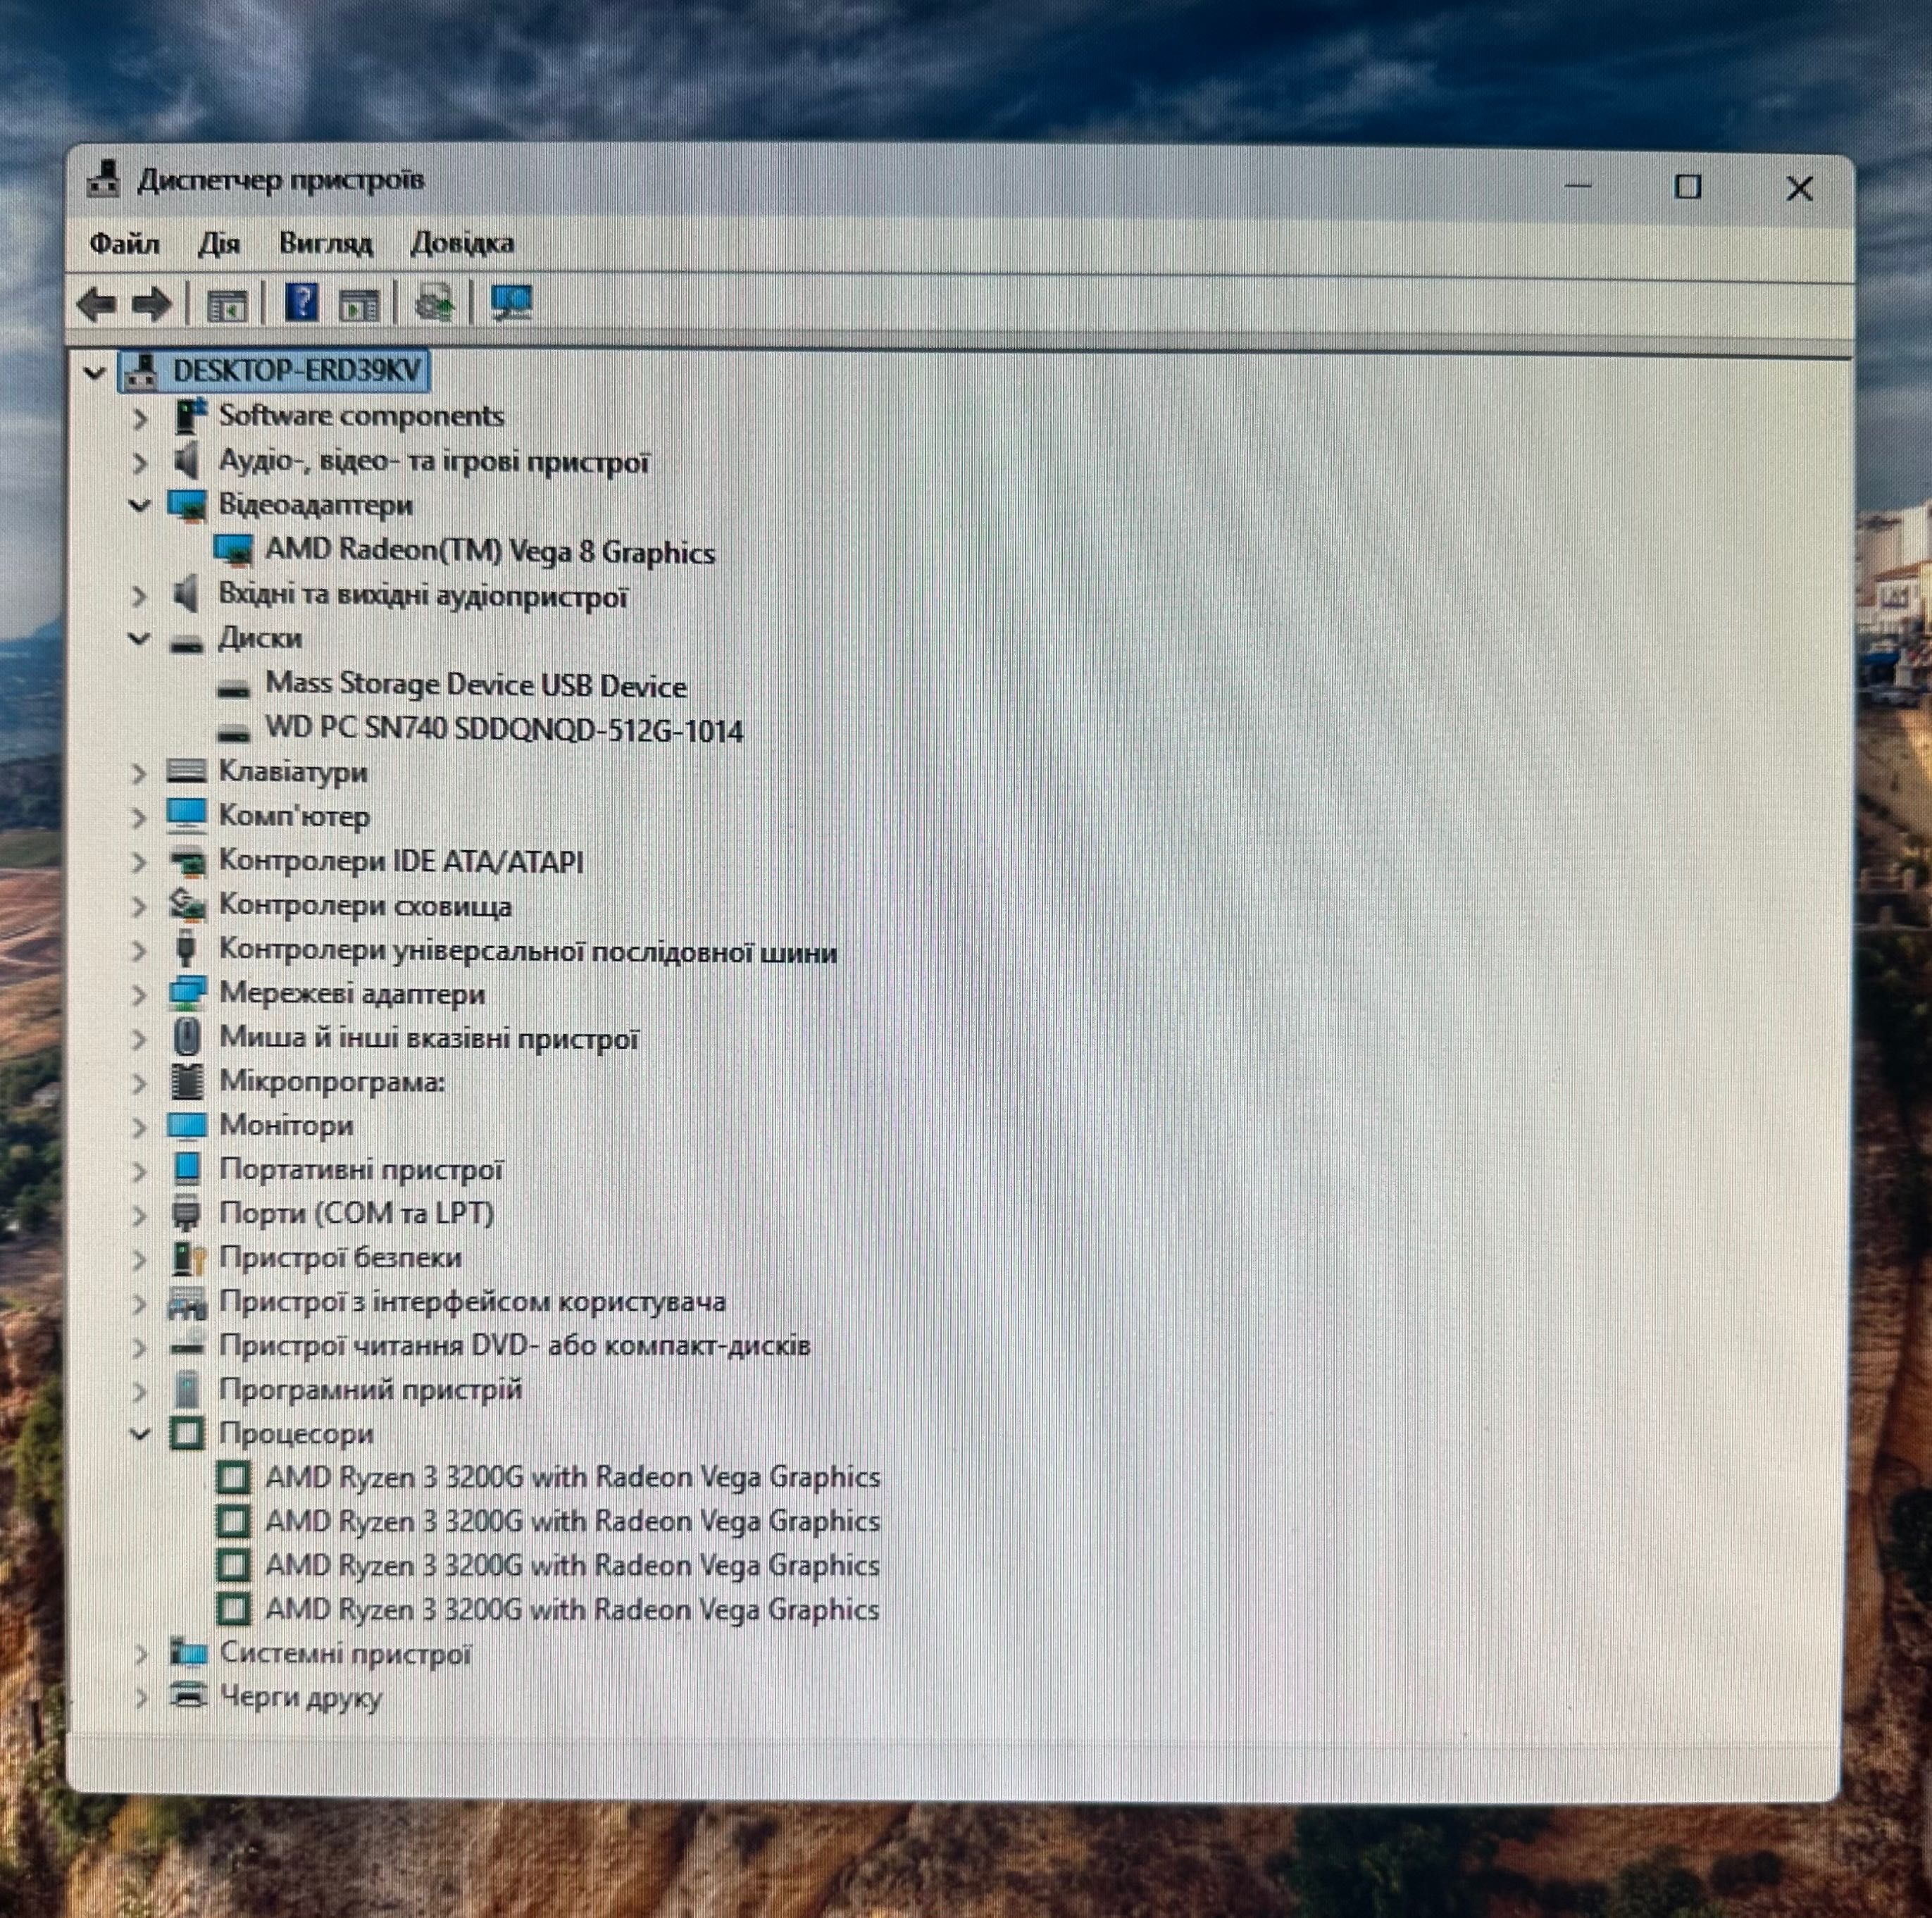The image size is (1932, 1918).
Task: Collapse the Відеоадаптери category
Action: 140,506
